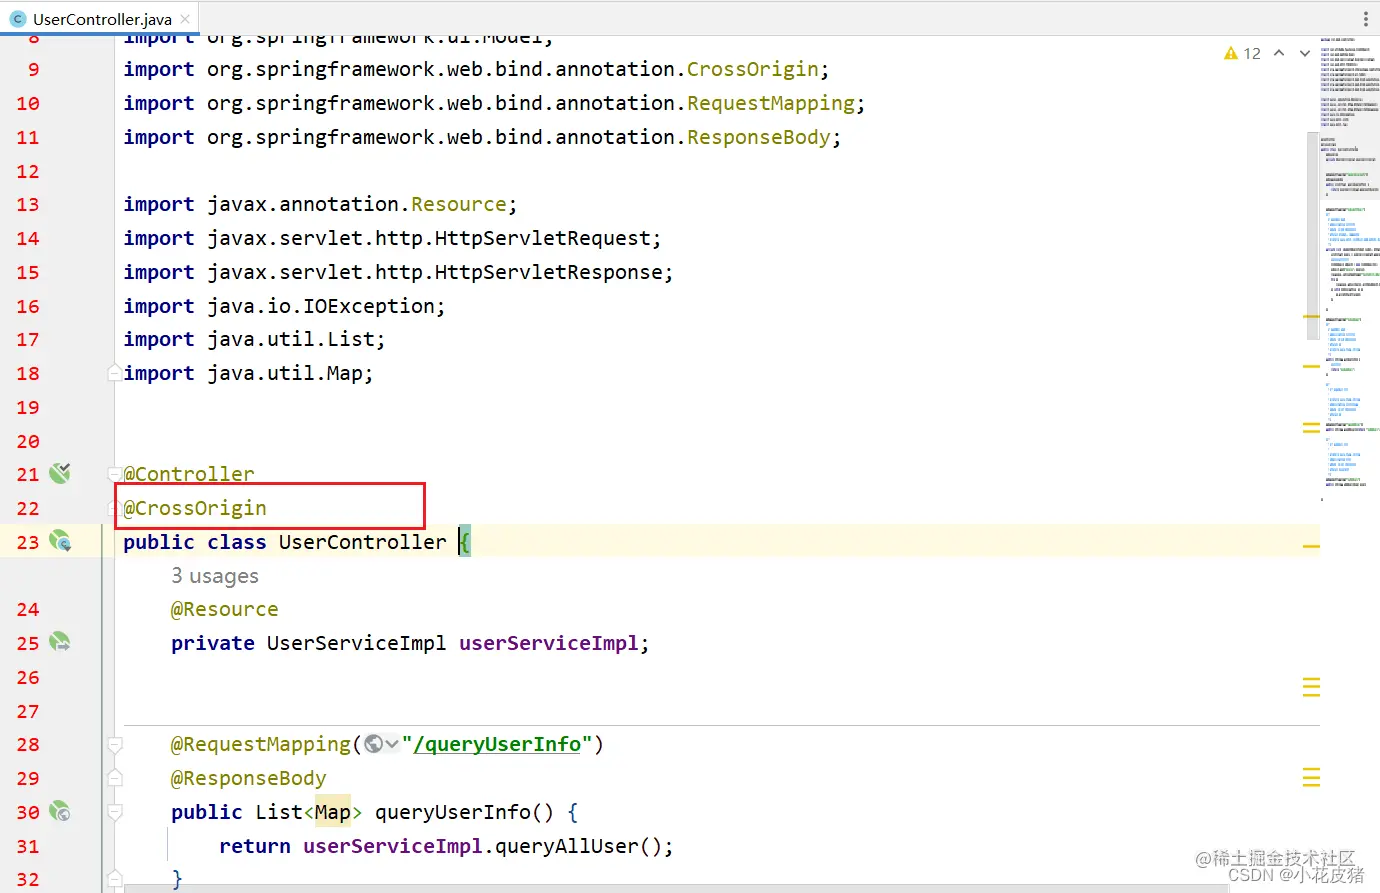Click the Spring gutter icon on line 23
The width and height of the screenshot is (1380, 893).
pyautogui.click(x=60, y=541)
